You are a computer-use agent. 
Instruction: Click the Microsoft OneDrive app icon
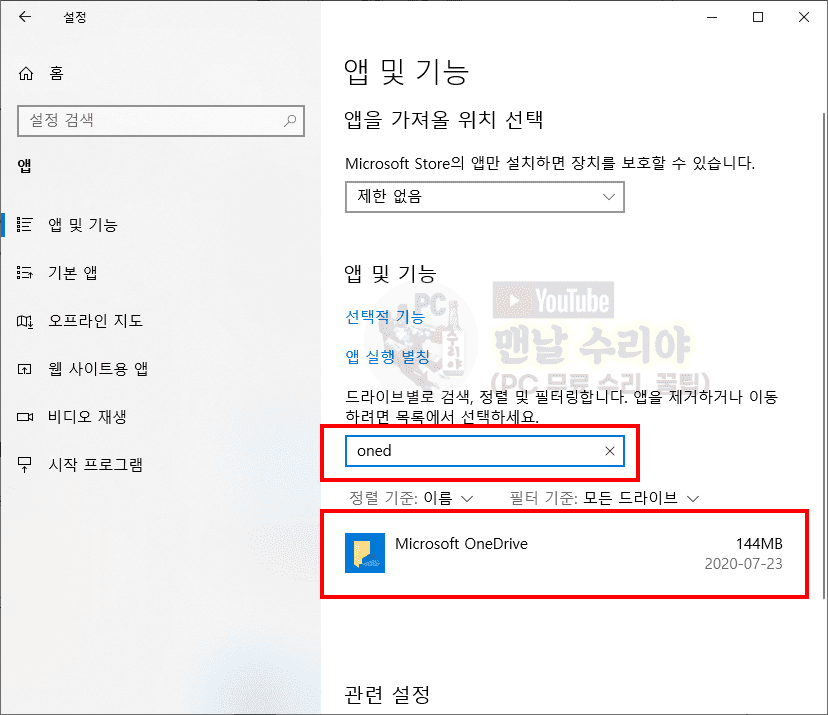click(x=365, y=553)
